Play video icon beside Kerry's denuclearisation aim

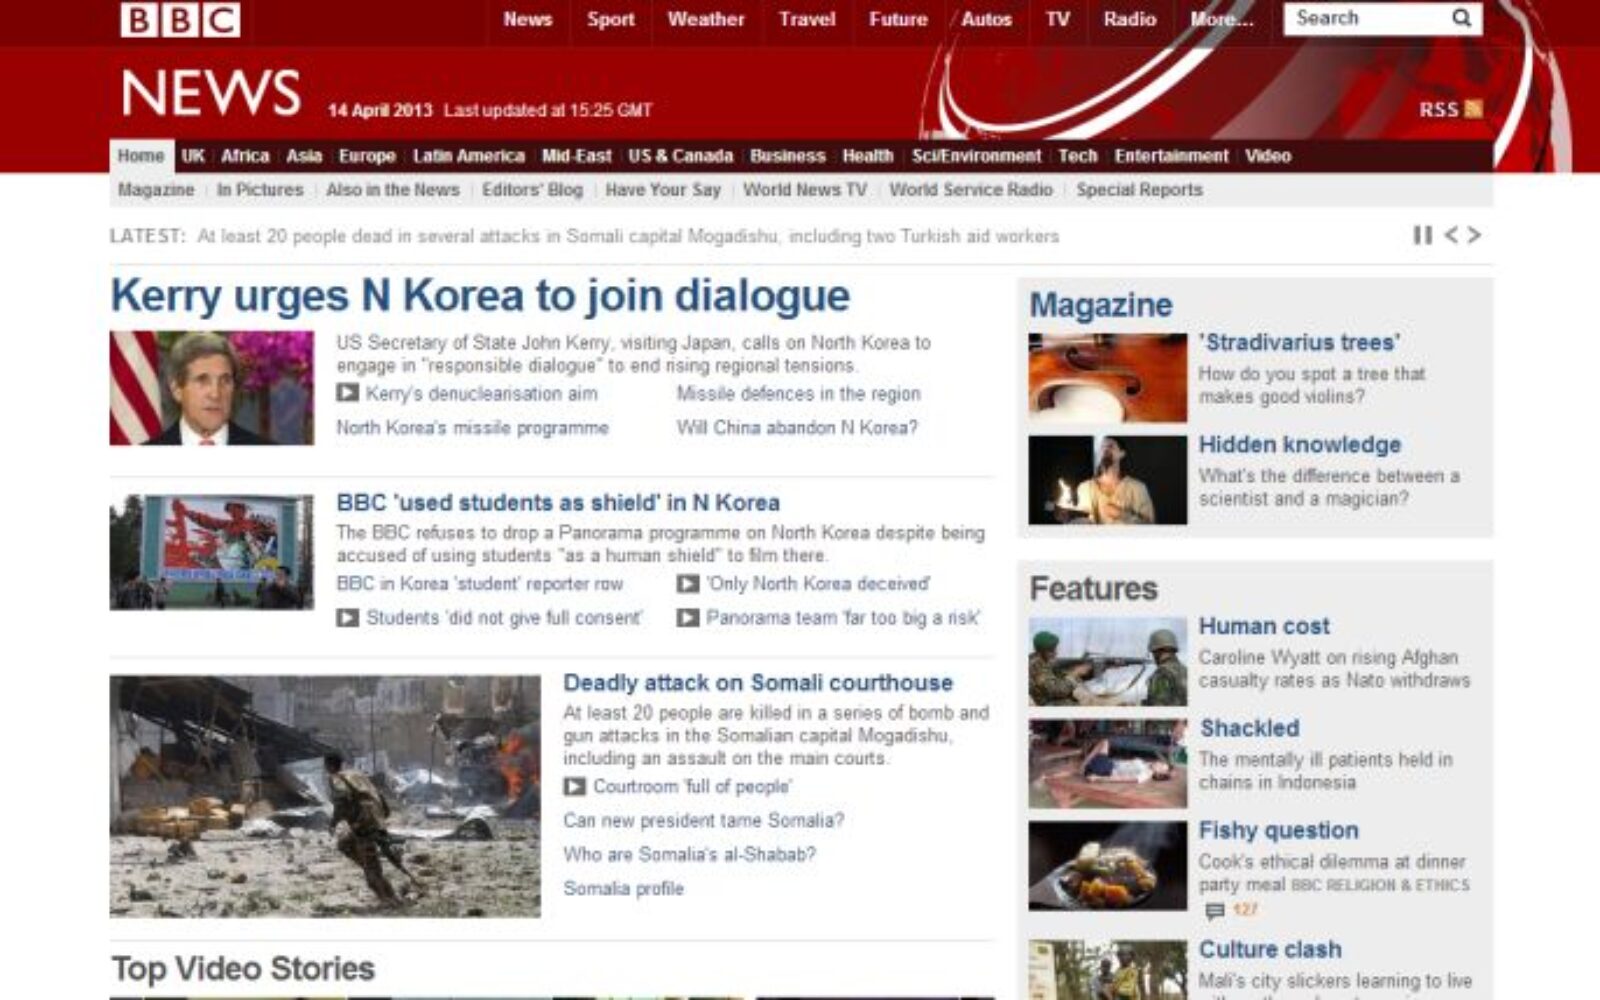click(347, 393)
